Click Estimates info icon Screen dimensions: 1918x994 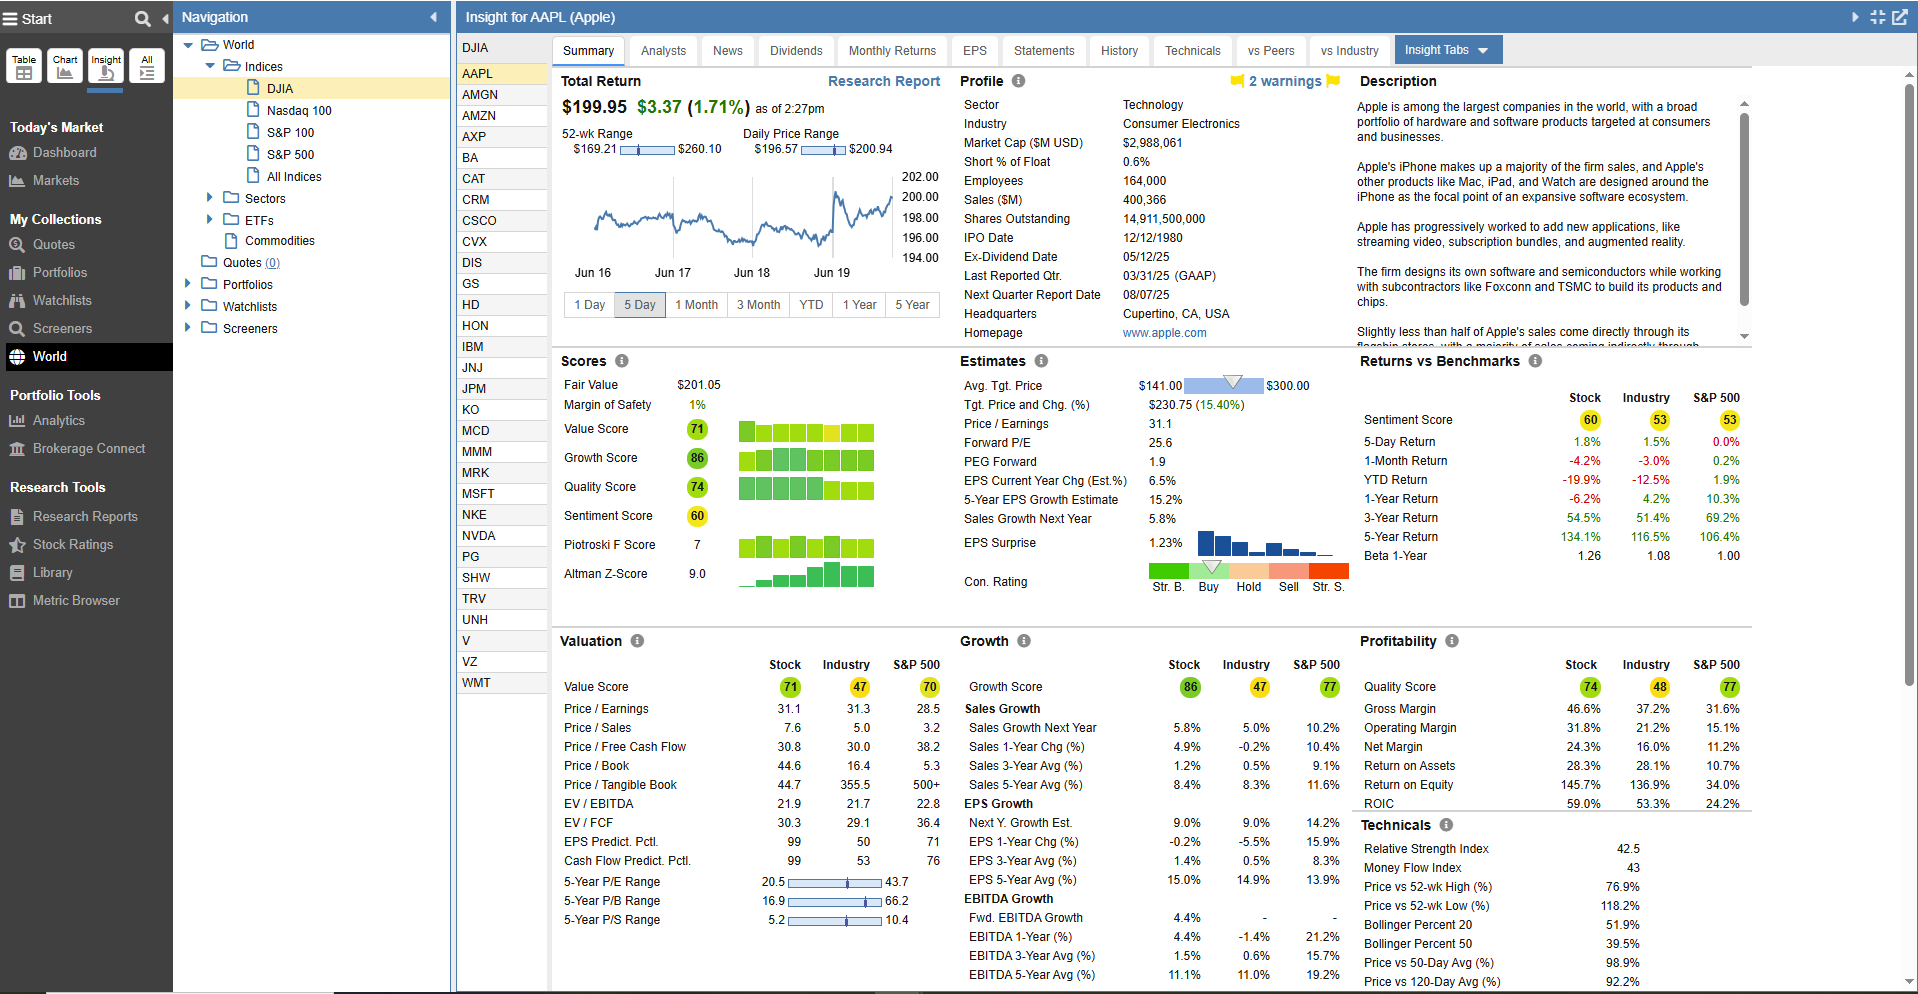tap(1041, 361)
